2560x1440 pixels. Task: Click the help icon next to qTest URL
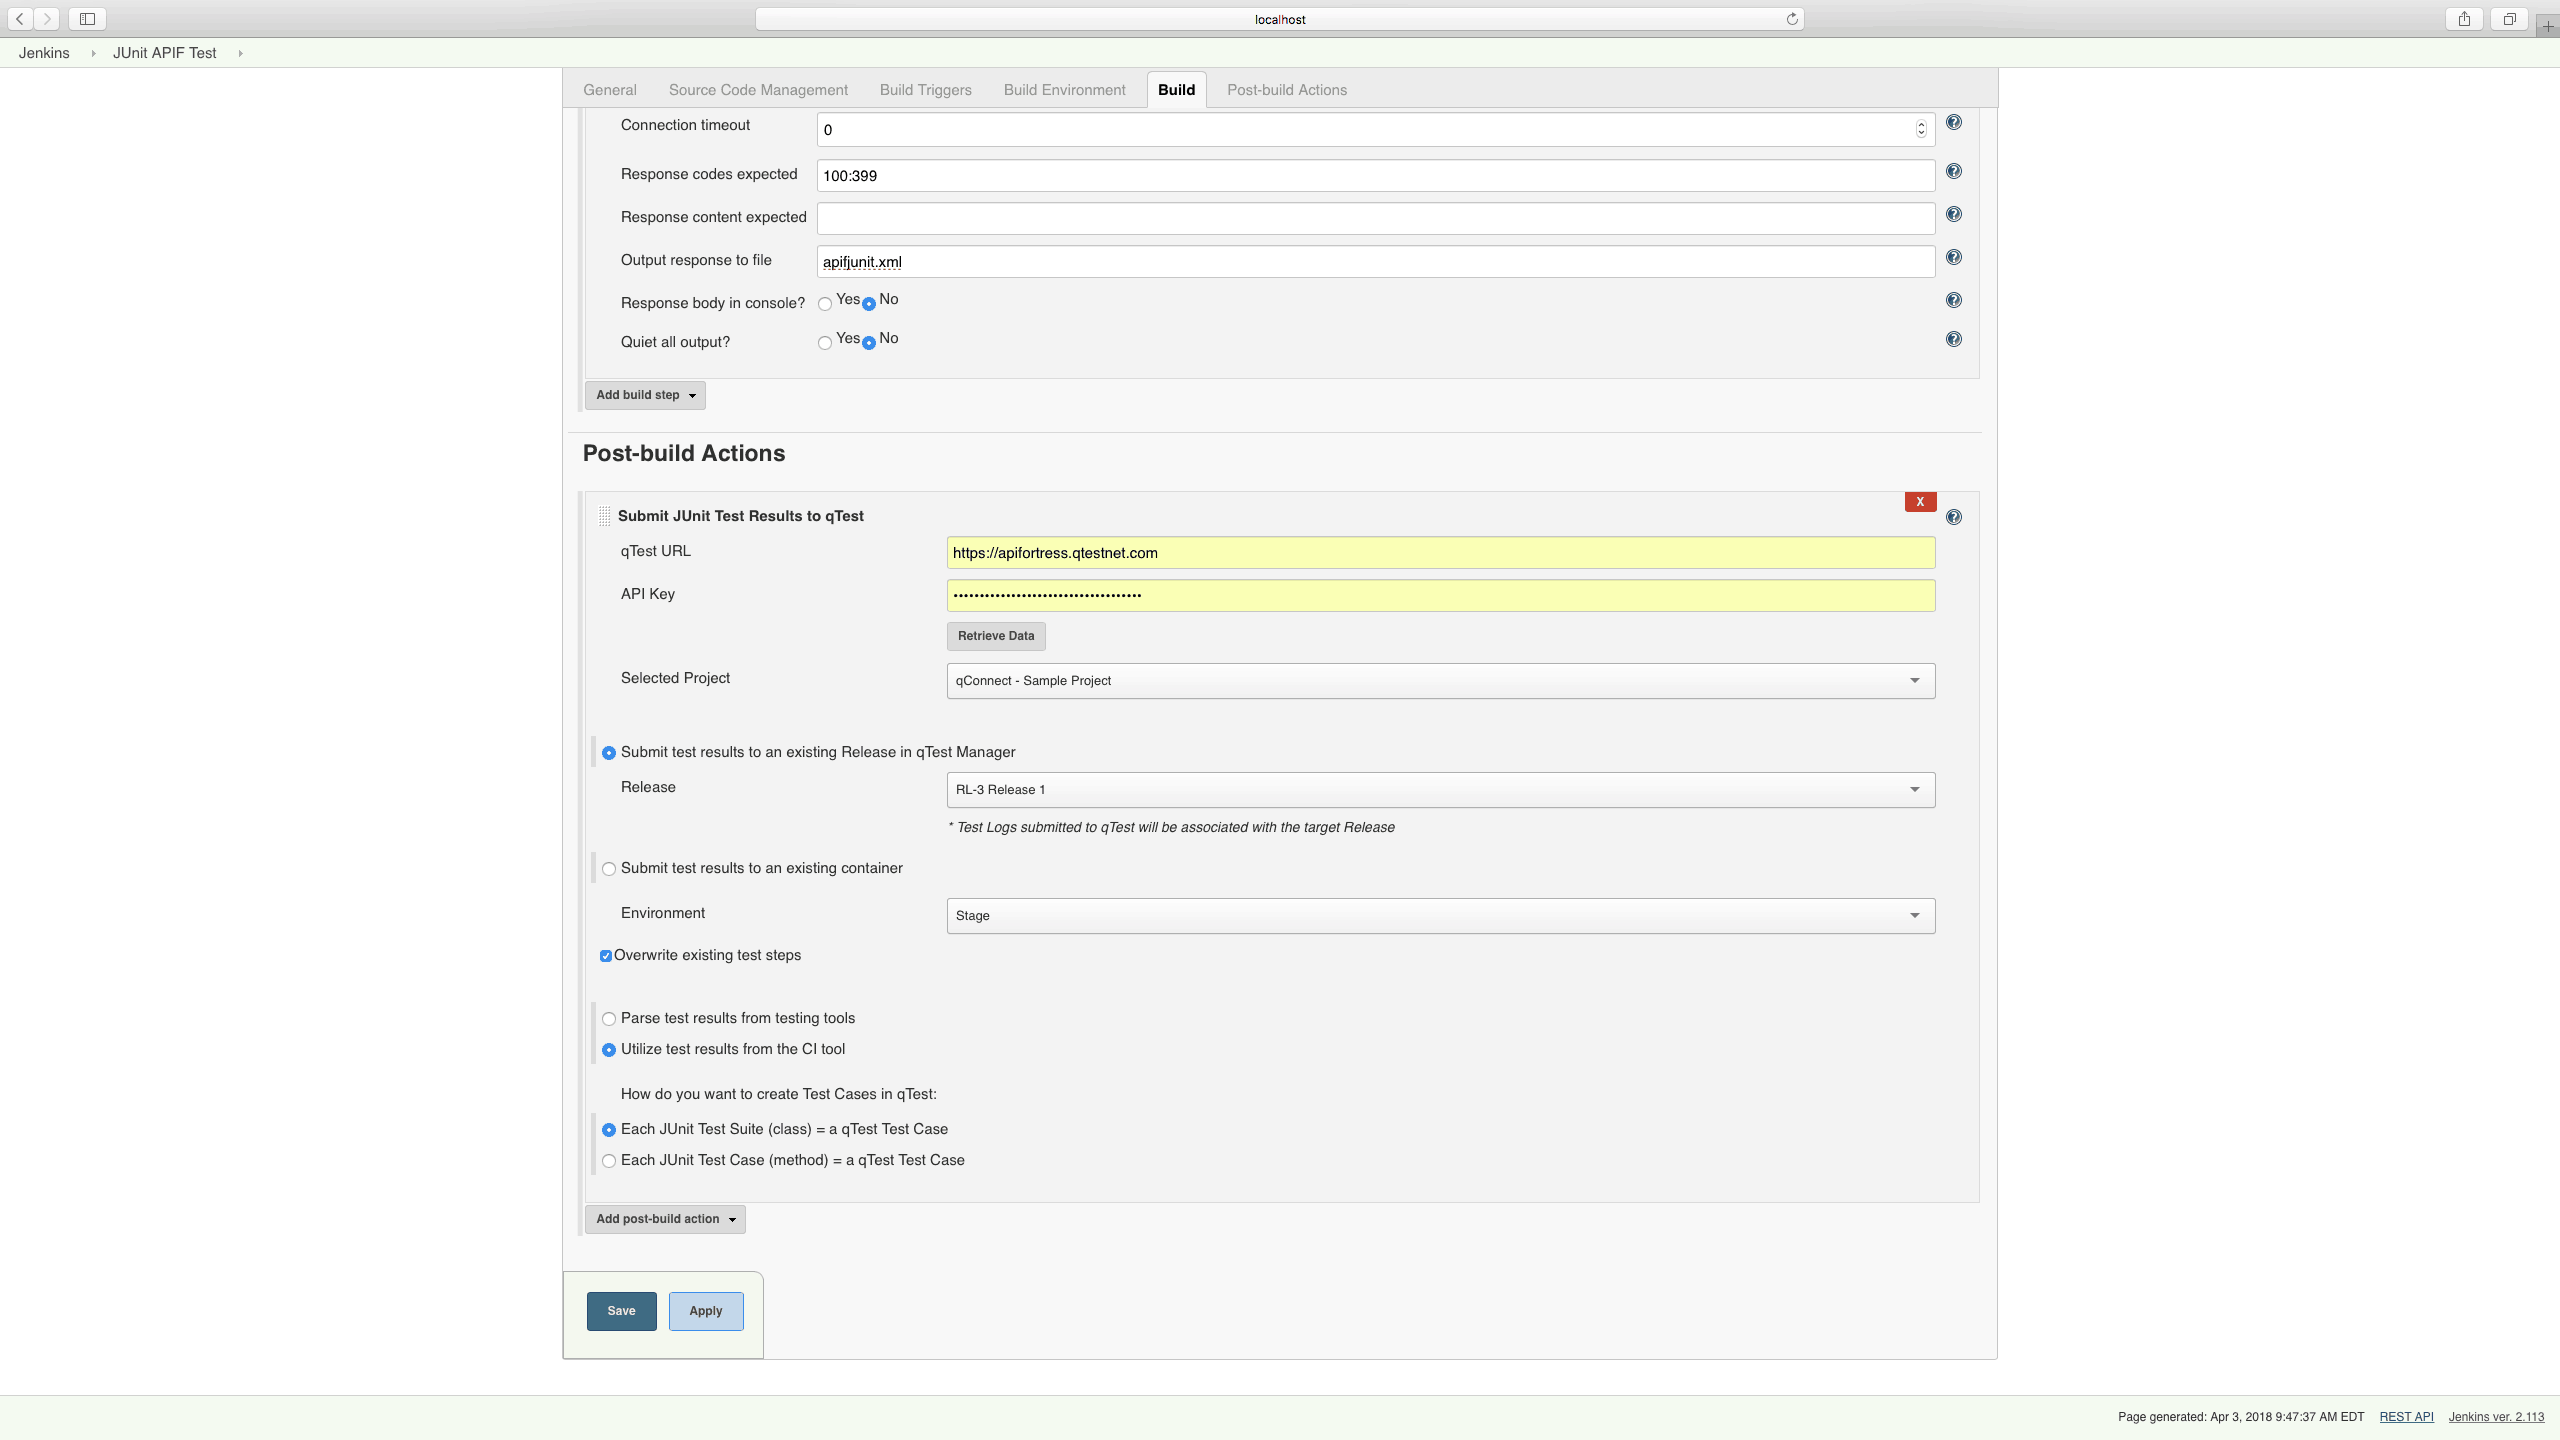coord(1952,517)
